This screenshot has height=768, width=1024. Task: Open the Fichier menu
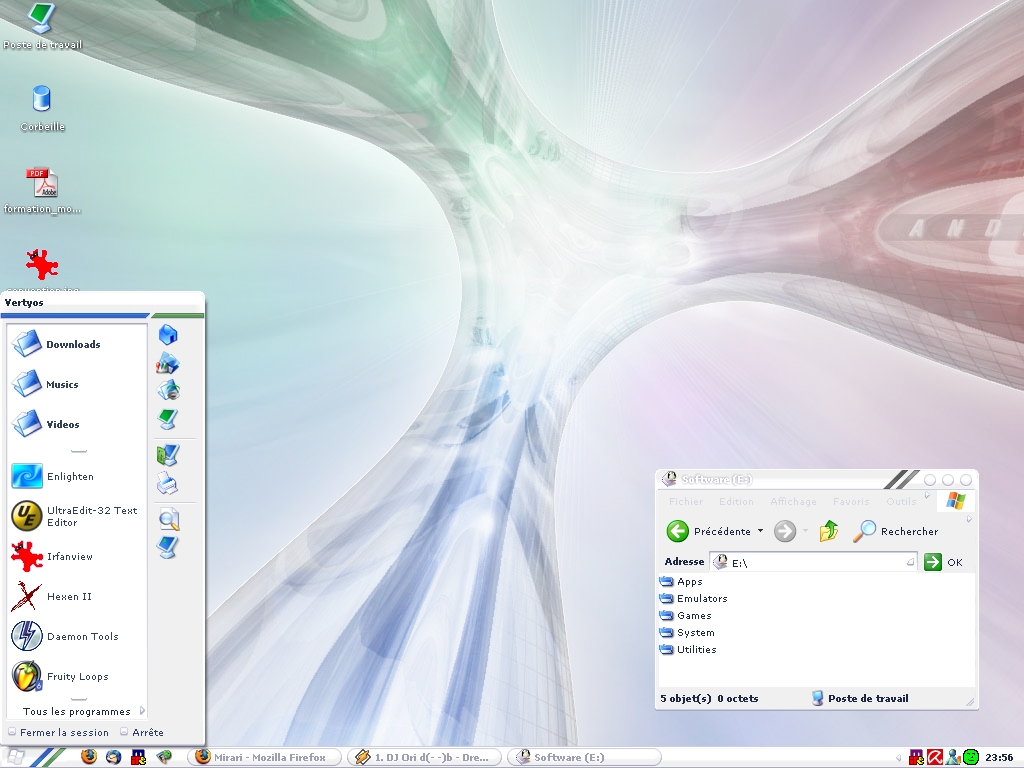[686, 502]
